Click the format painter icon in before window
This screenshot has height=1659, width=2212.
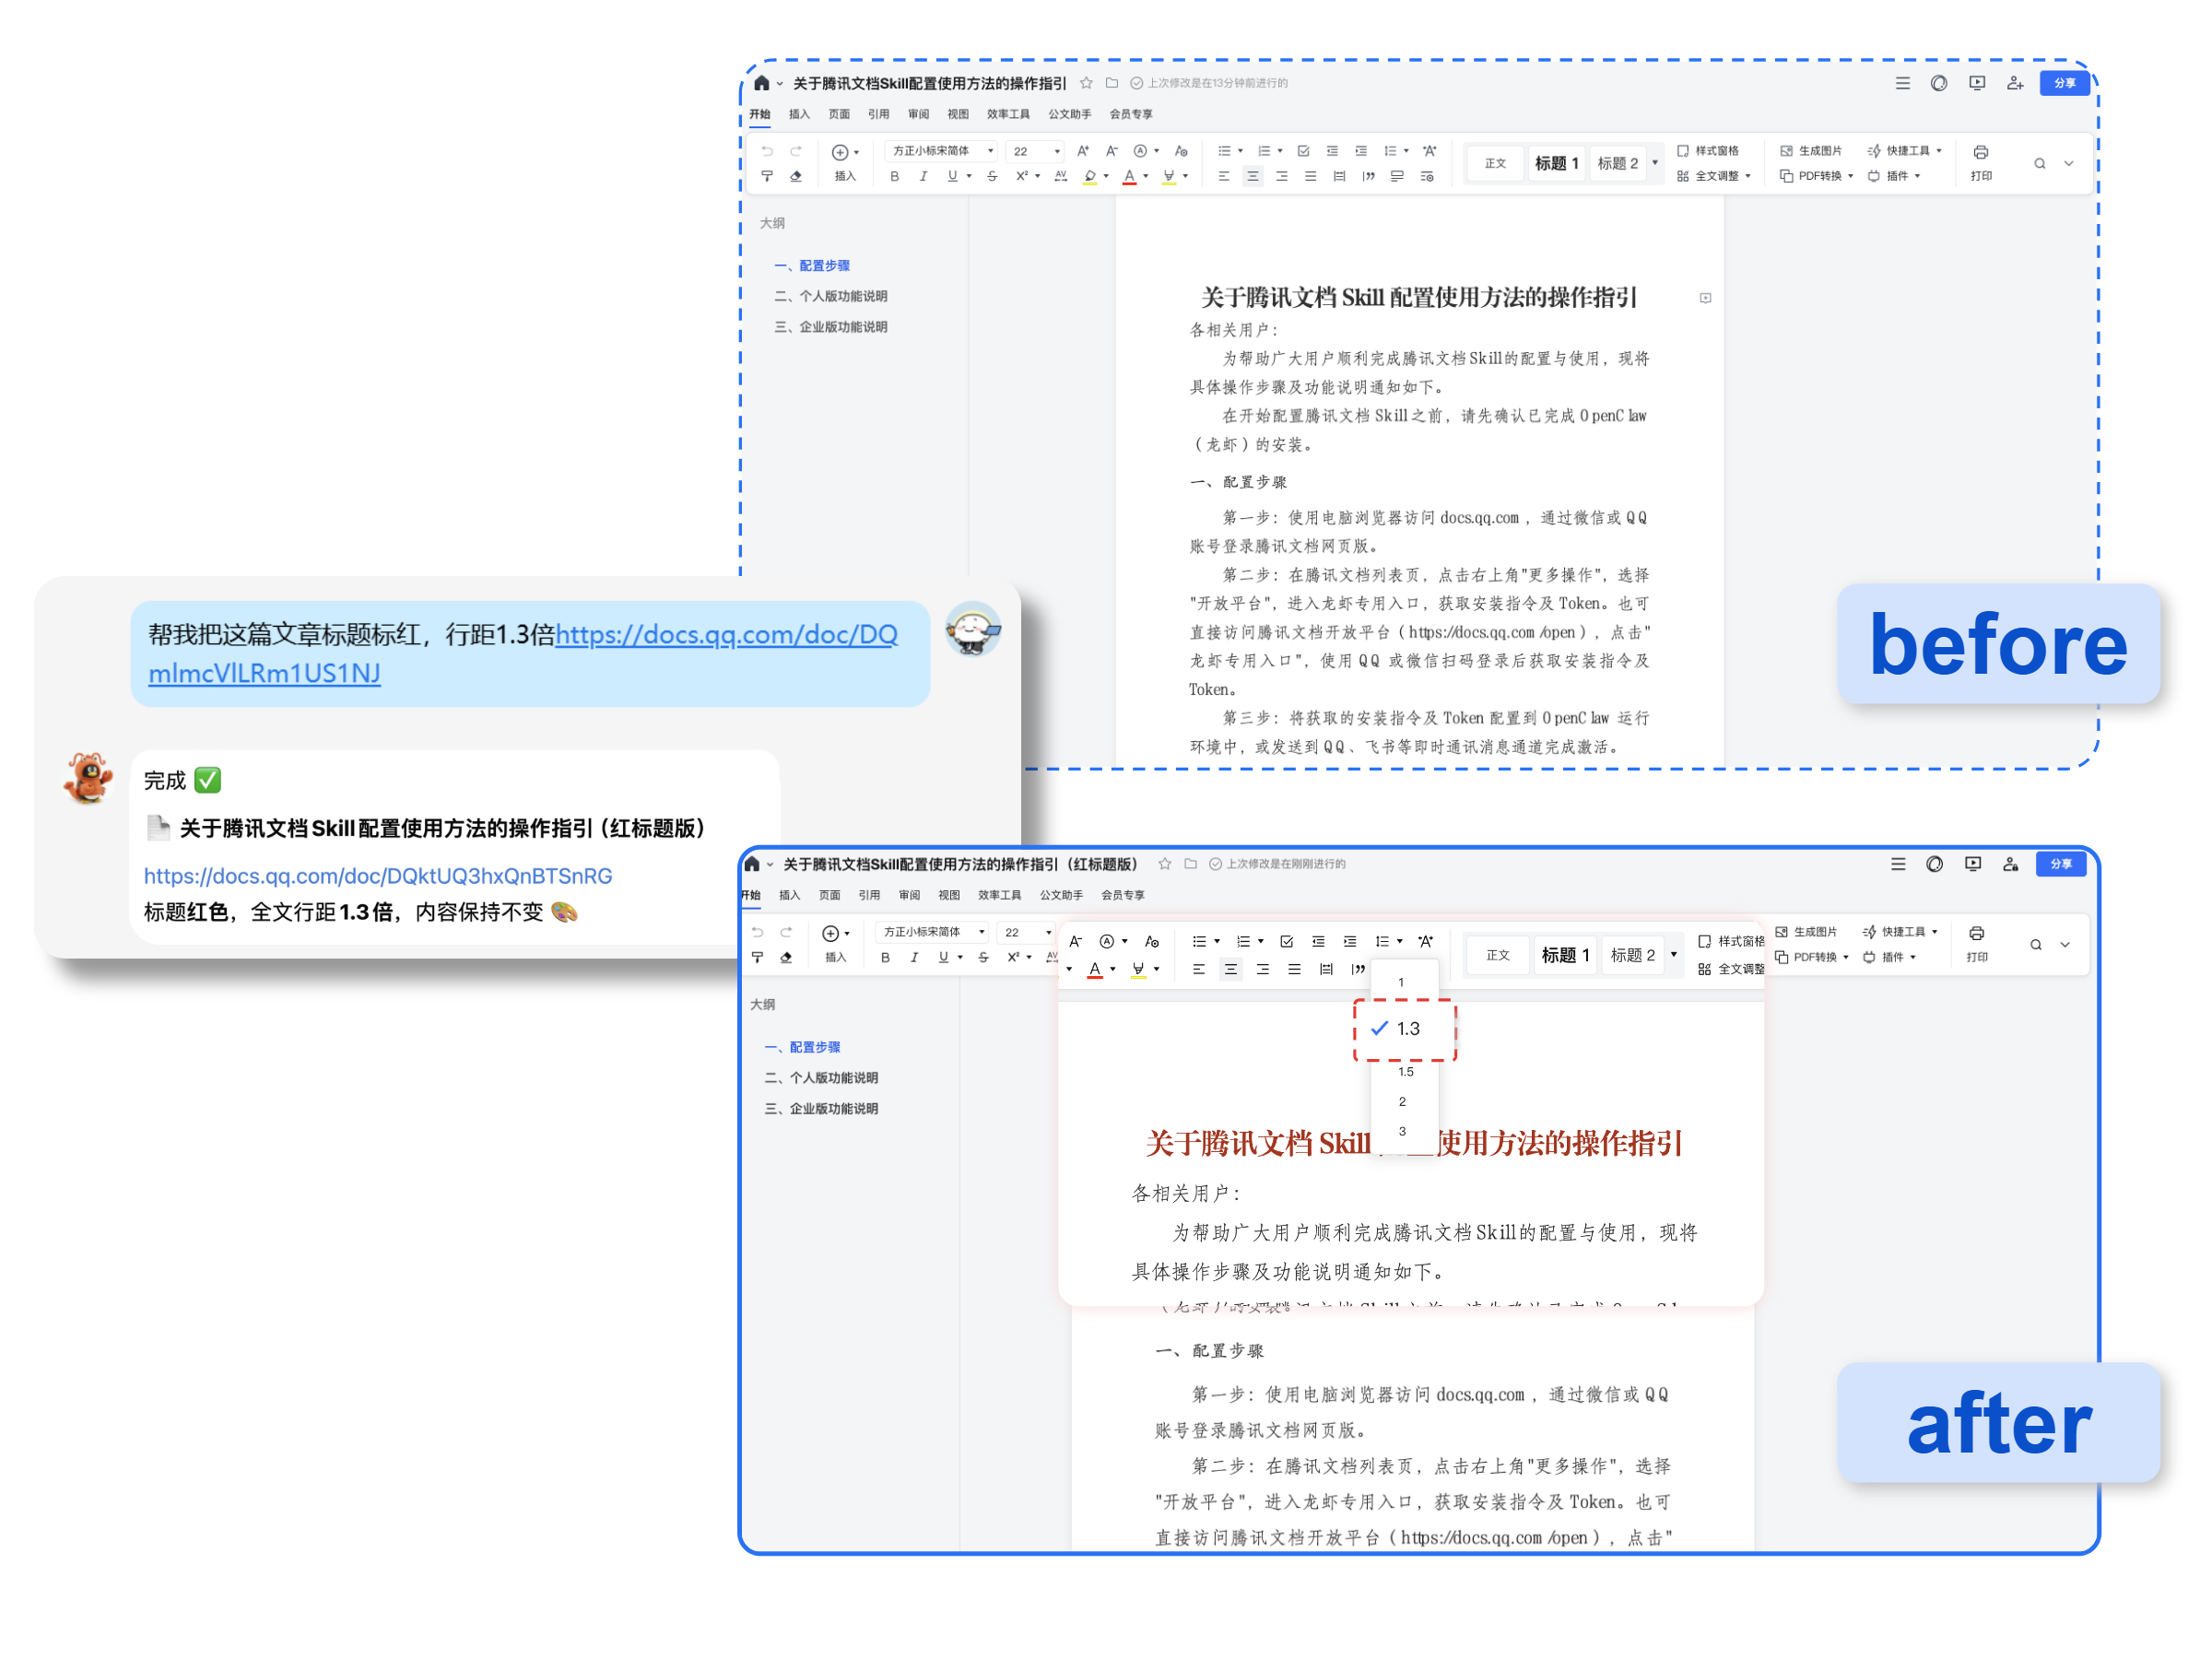[767, 177]
